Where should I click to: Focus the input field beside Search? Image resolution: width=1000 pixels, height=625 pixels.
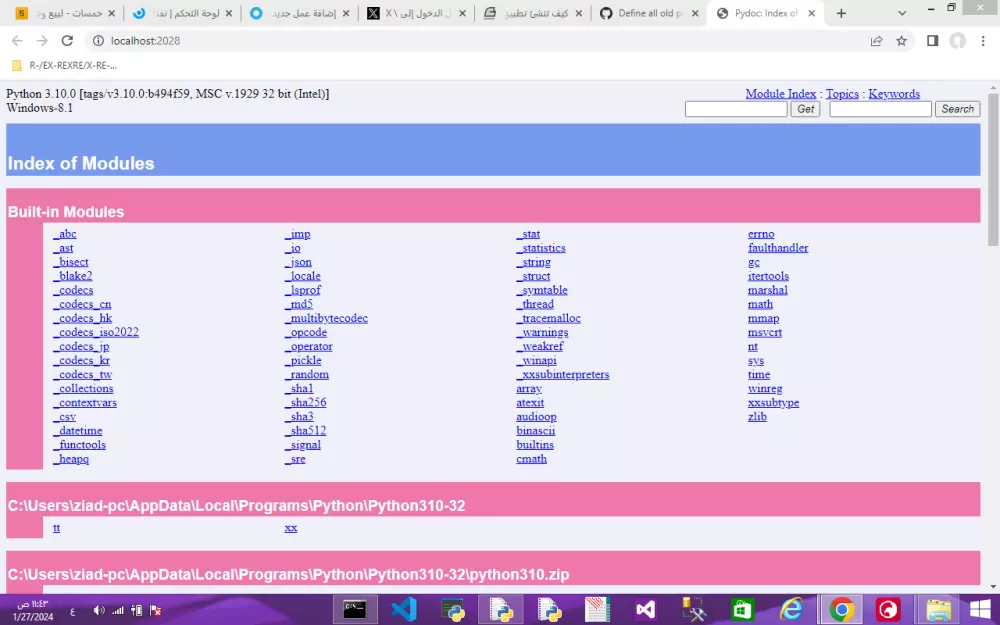(880, 109)
